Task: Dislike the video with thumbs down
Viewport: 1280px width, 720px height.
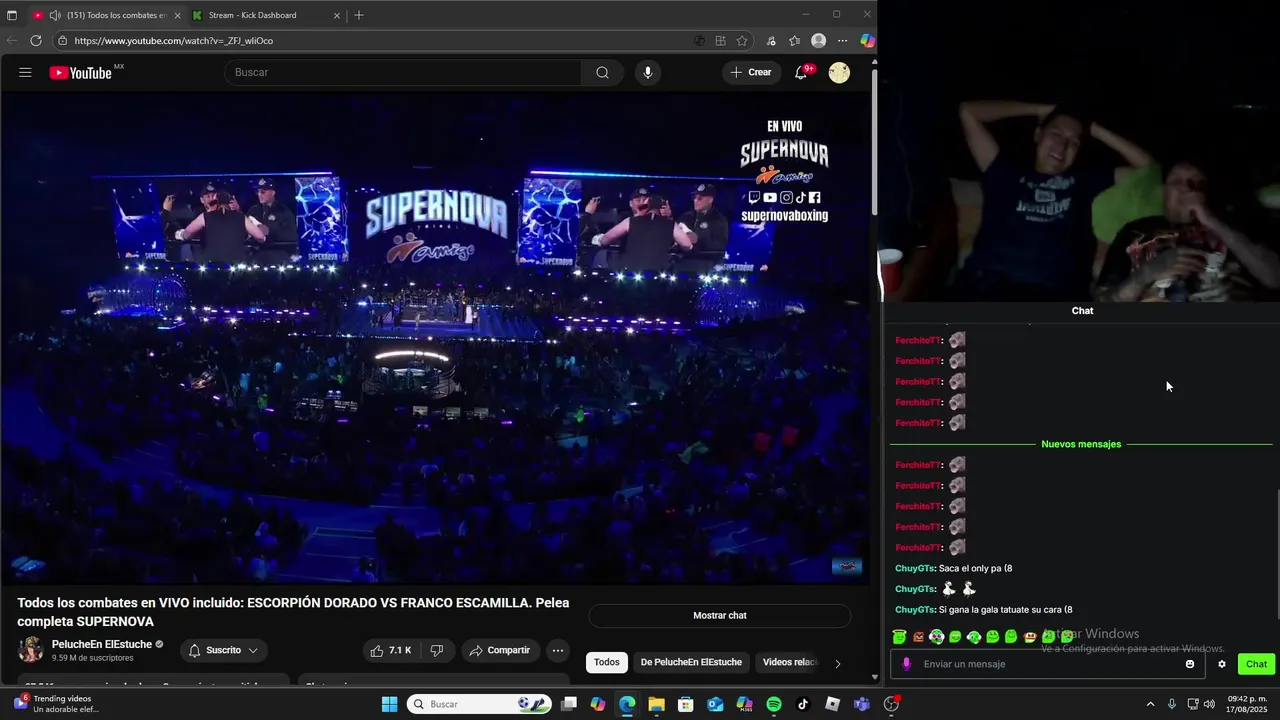Action: [x=437, y=650]
